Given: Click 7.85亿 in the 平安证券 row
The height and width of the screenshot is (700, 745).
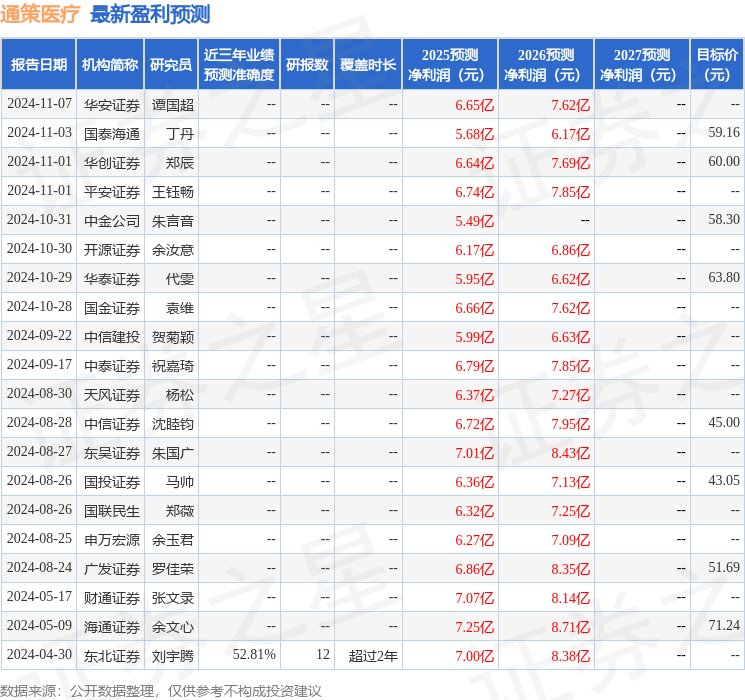Looking at the screenshot, I should pos(571,192).
